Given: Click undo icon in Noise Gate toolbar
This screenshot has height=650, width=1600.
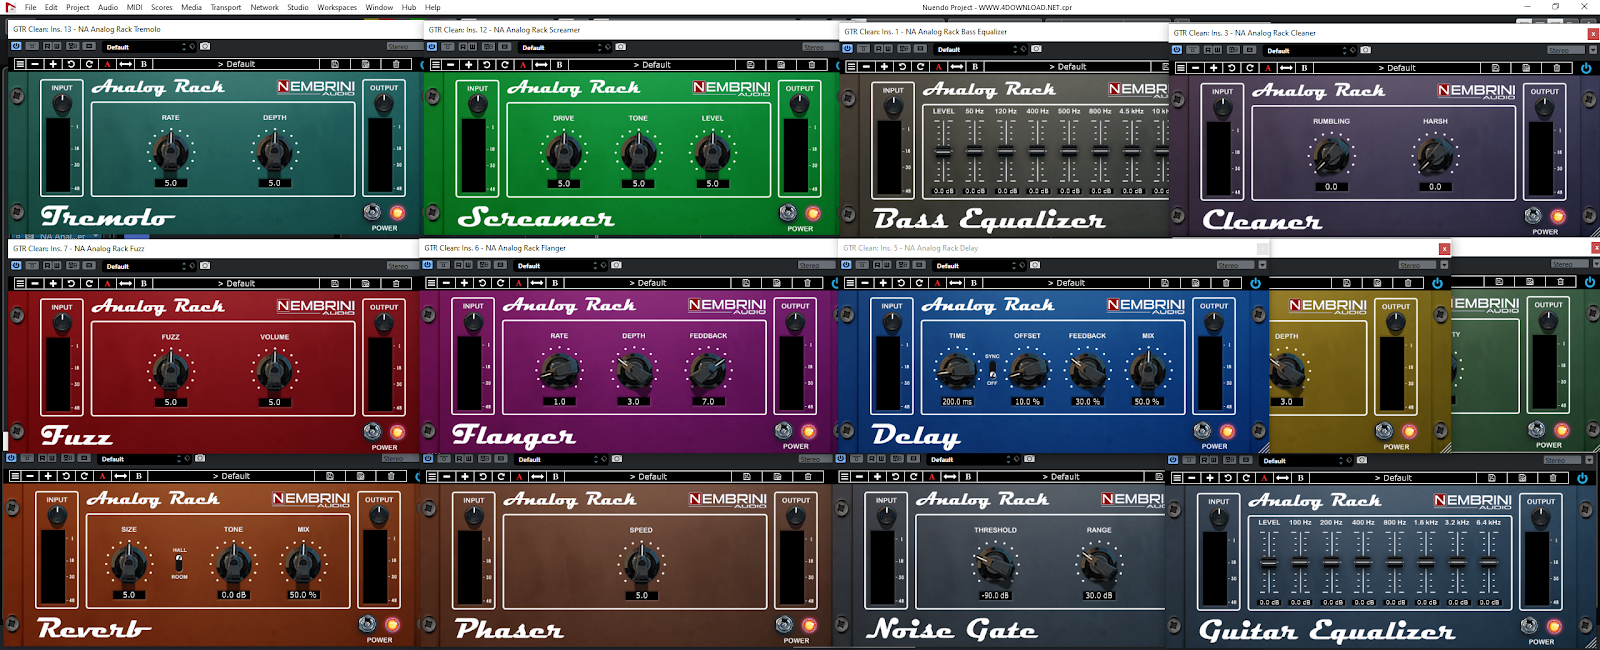Looking at the screenshot, I should click(x=897, y=477).
